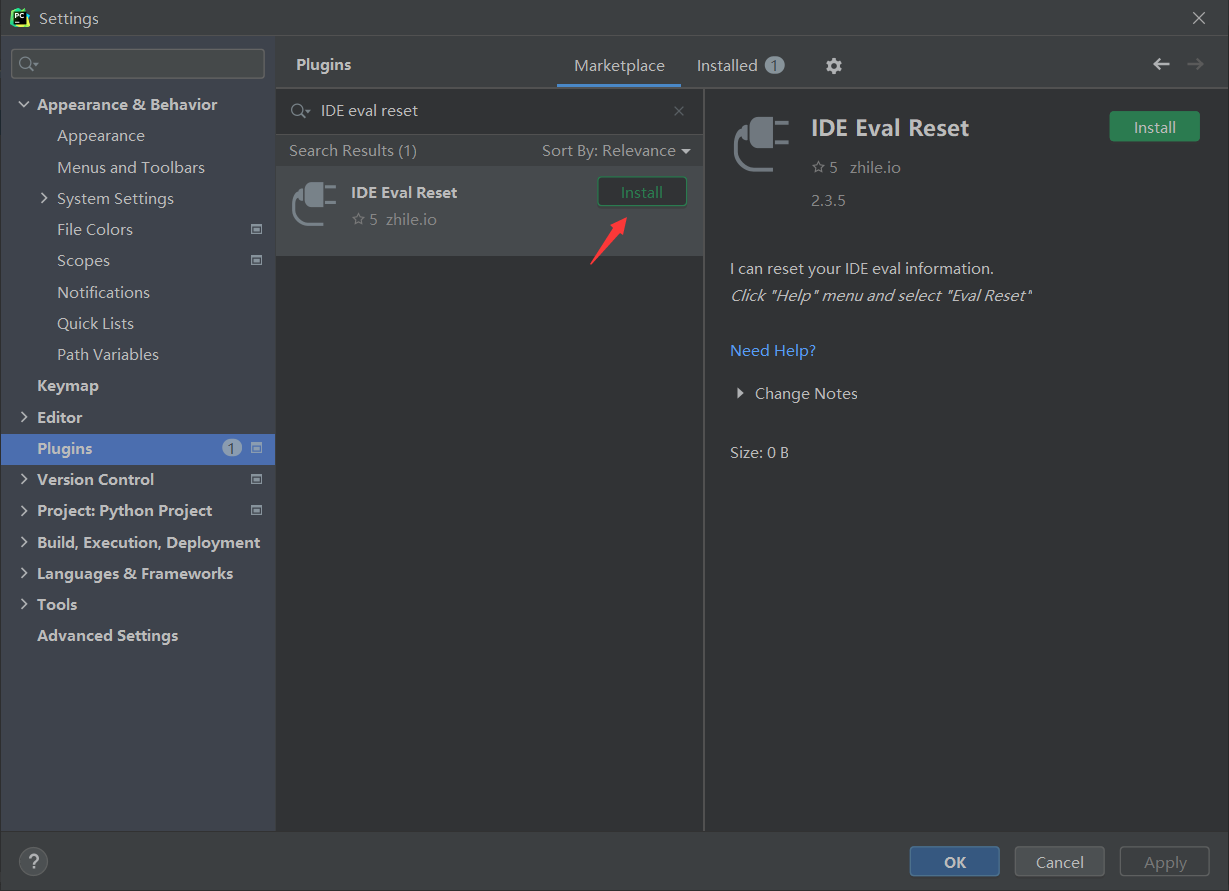This screenshot has height=891, width=1229.
Task: Click the star rating in the search result
Action: [x=365, y=220]
